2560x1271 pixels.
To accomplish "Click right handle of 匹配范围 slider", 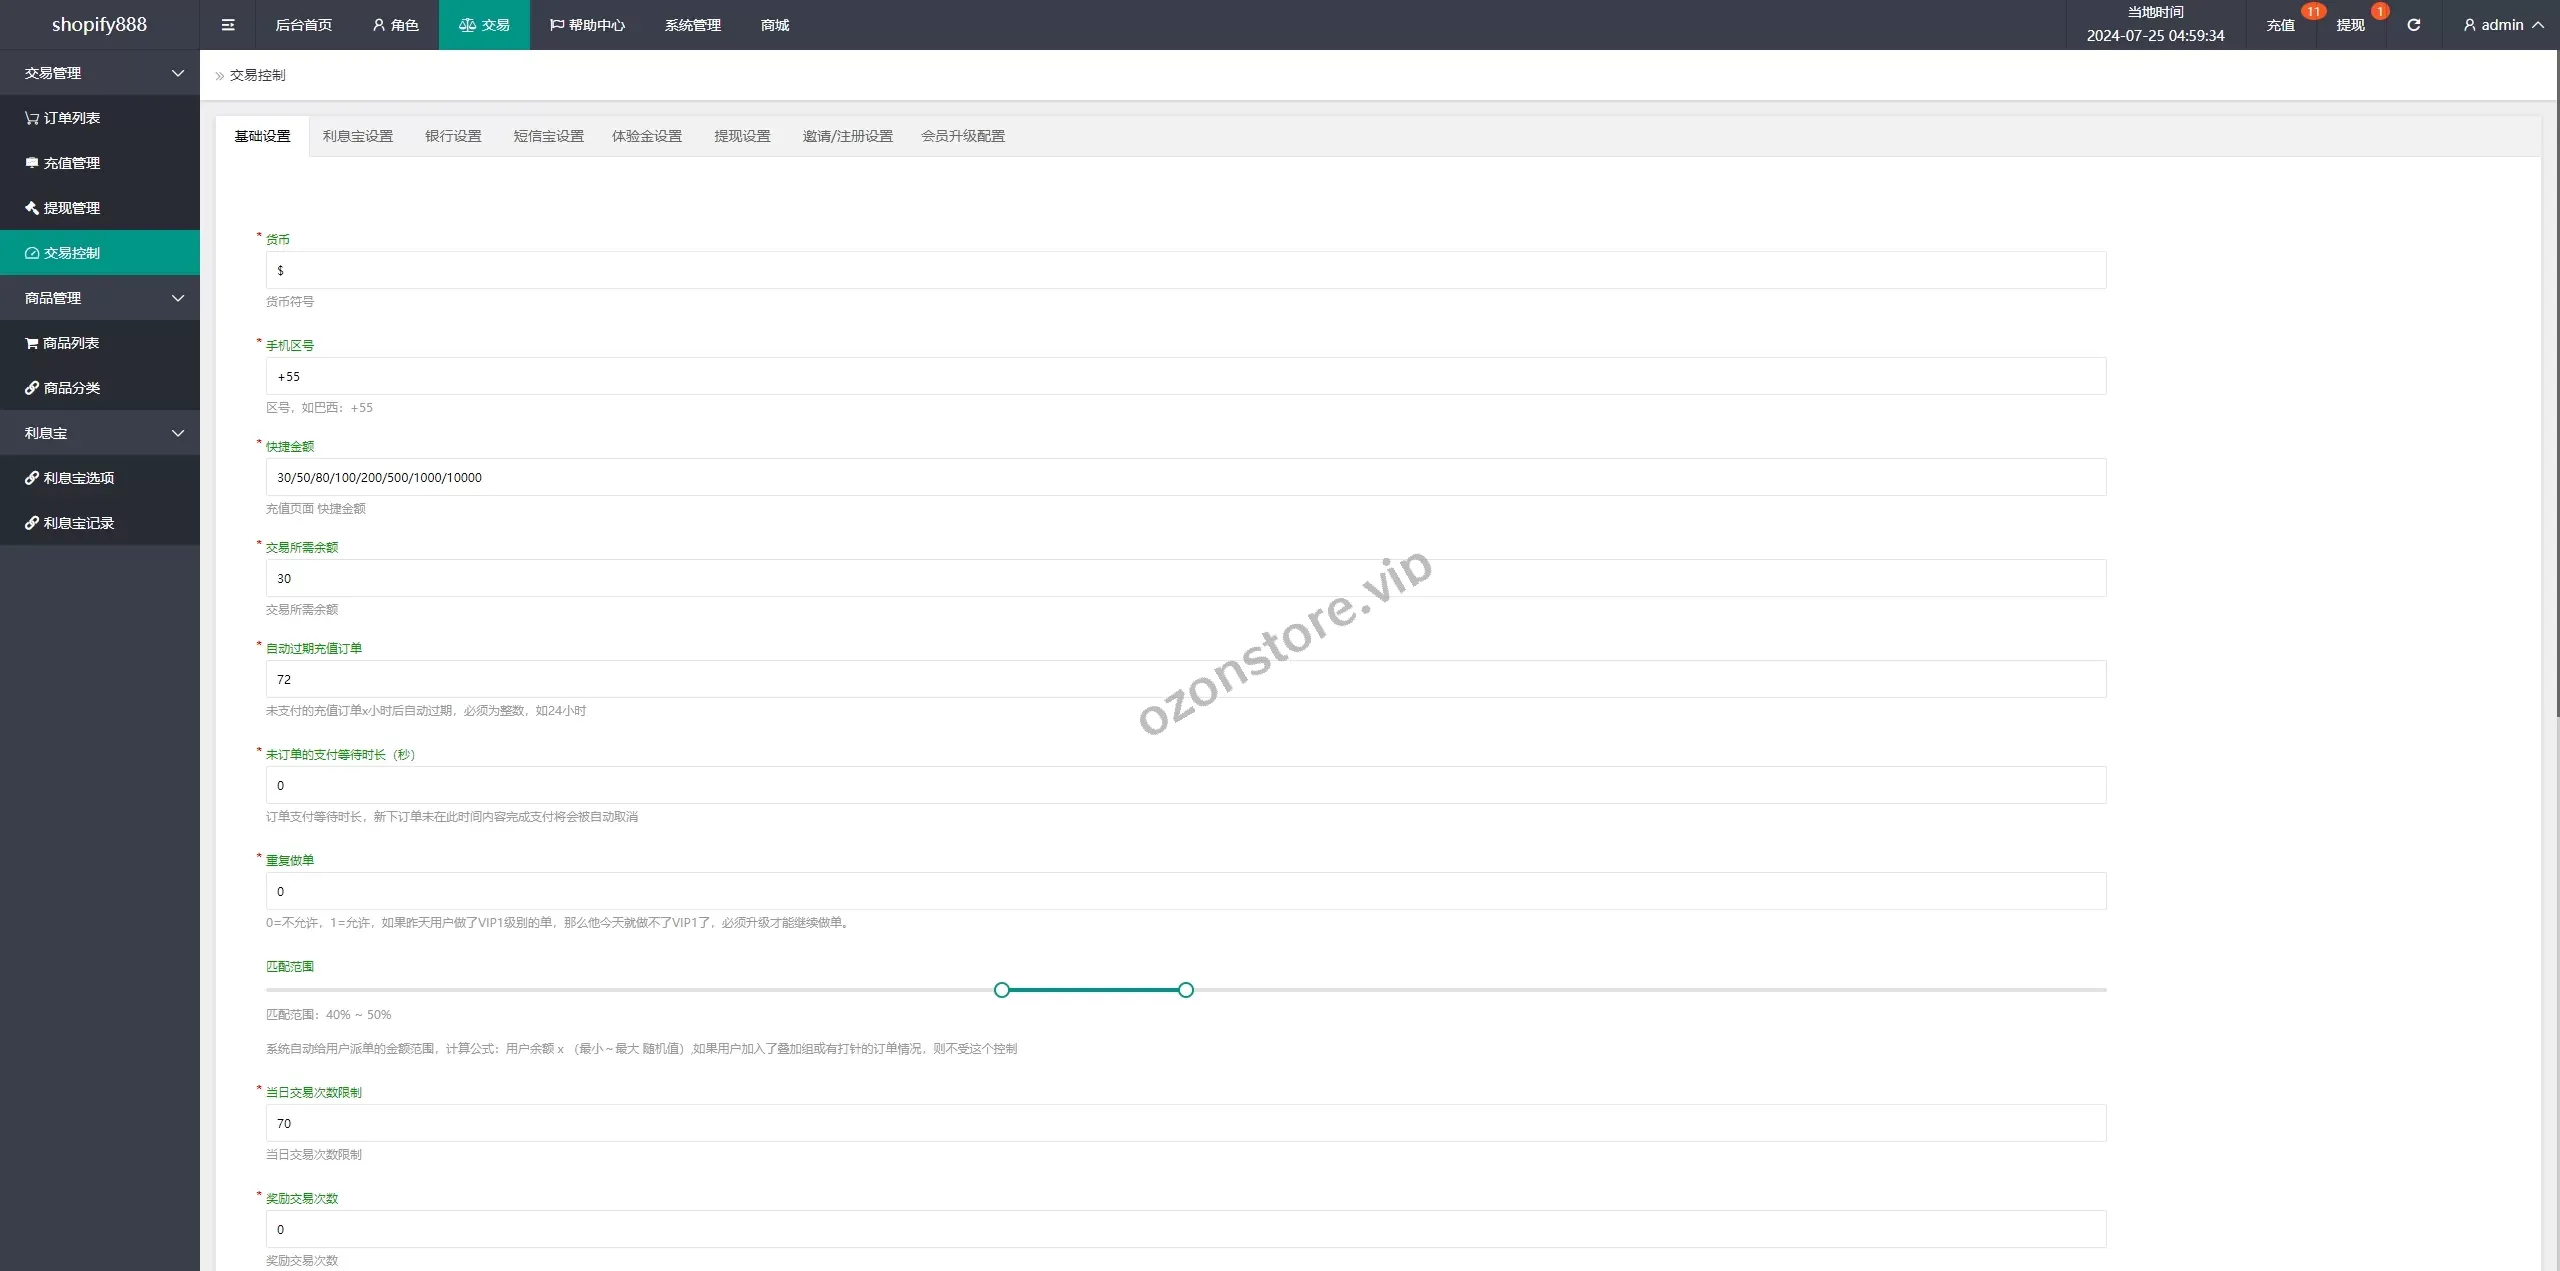I will [x=1185, y=990].
